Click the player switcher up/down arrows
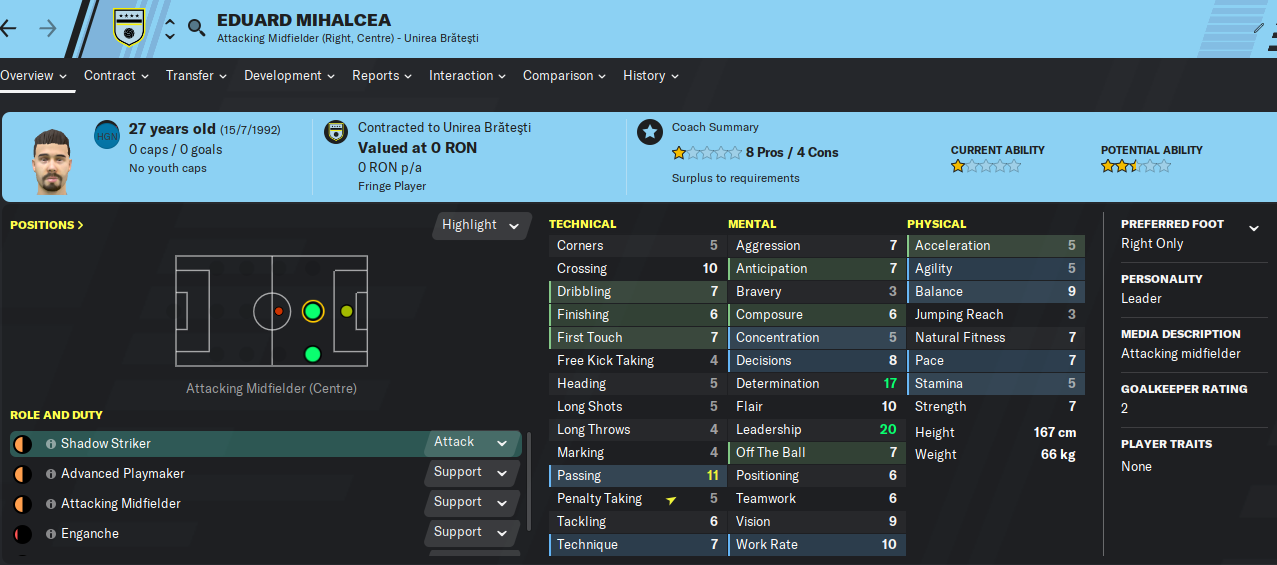 tap(170, 29)
